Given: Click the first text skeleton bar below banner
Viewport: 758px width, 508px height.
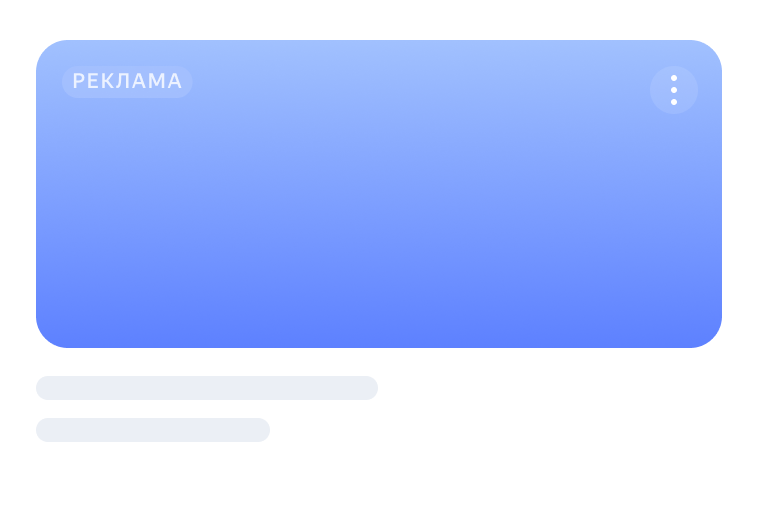Looking at the screenshot, I should tap(207, 388).
